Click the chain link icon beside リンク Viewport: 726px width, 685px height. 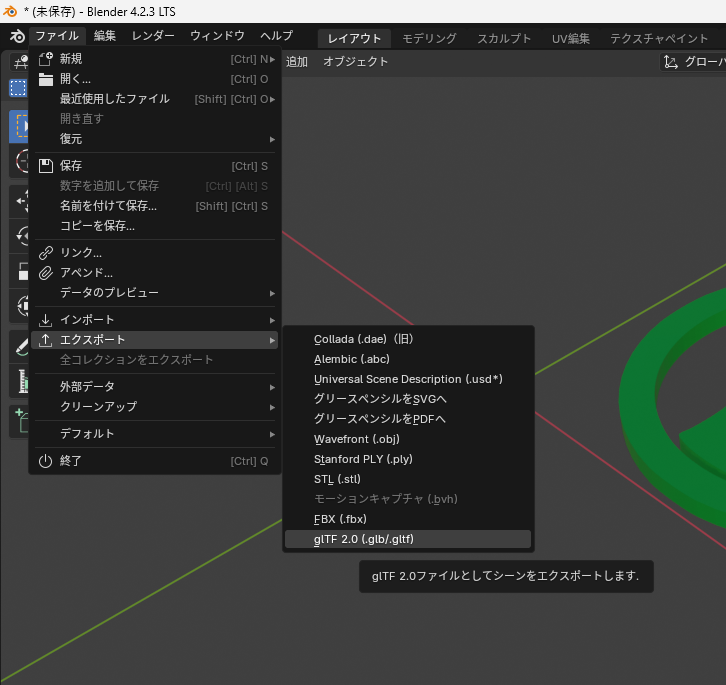point(45,253)
